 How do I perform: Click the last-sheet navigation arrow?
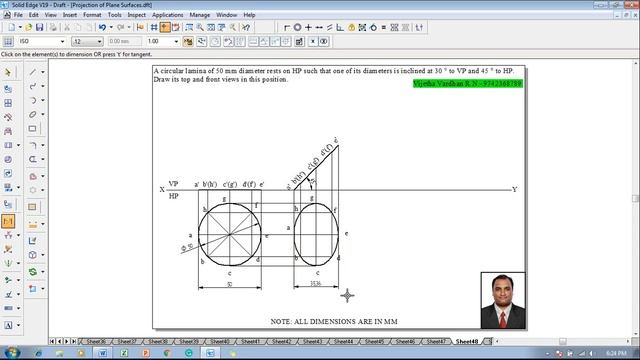tap(74, 341)
